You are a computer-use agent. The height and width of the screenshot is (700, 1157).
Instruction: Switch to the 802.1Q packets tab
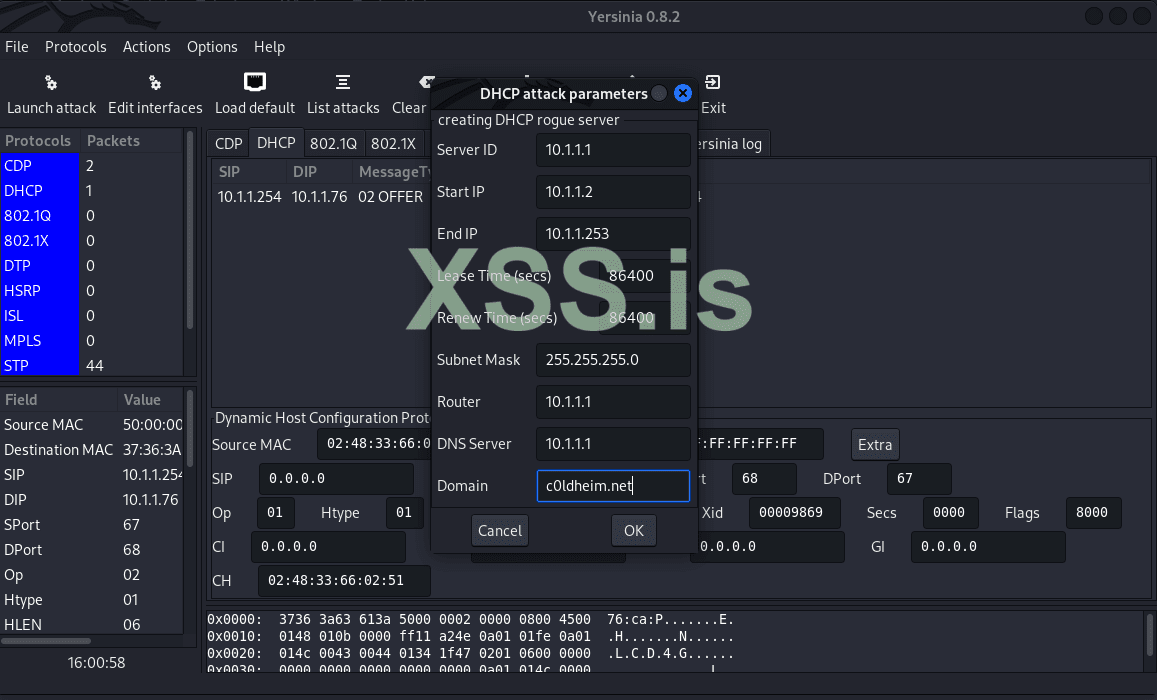(x=332, y=142)
